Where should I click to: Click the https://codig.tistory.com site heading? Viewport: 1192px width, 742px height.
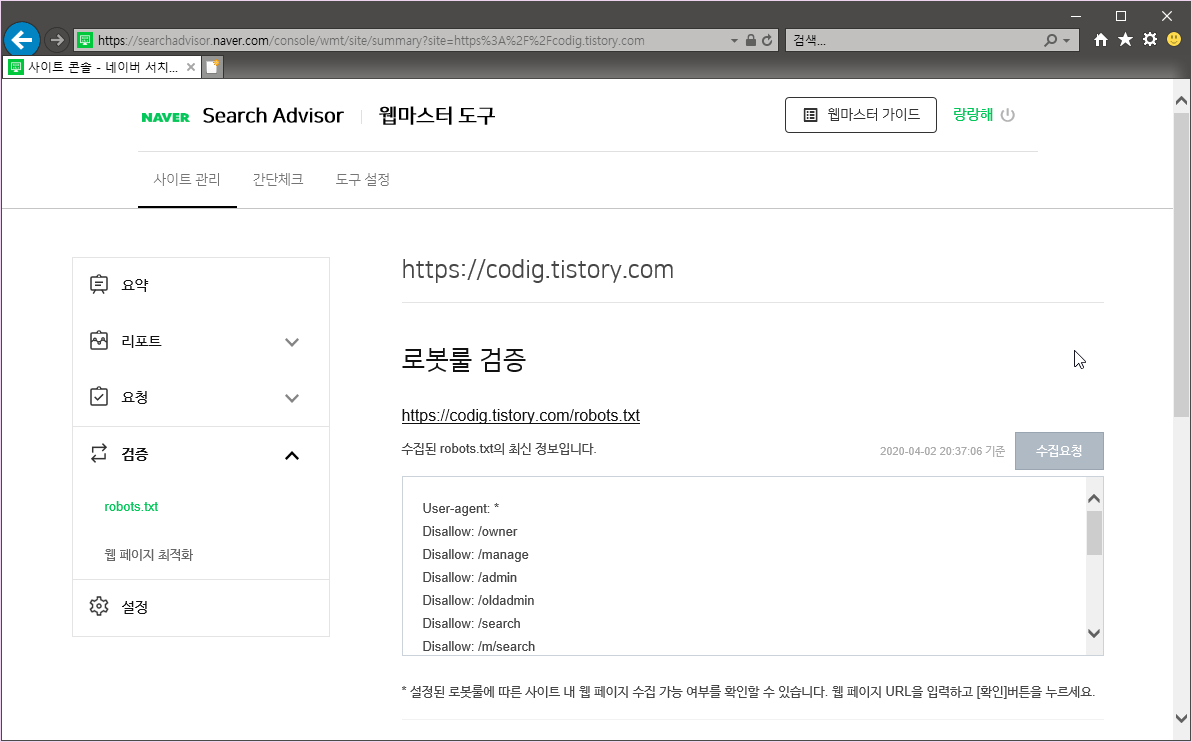pos(537,270)
